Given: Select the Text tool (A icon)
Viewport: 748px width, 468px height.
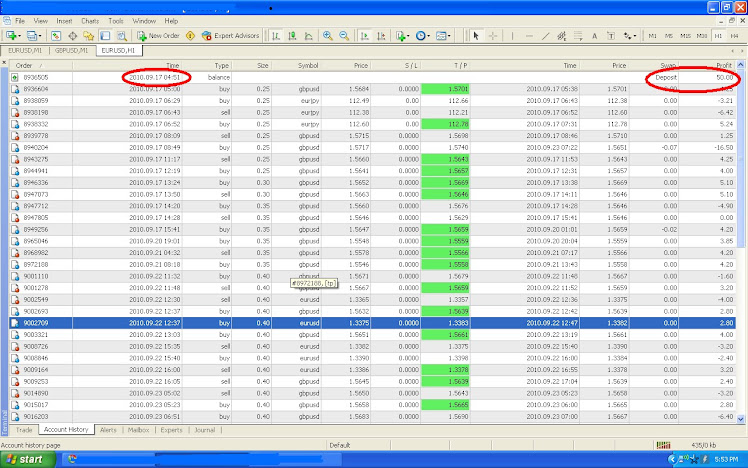Looking at the screenshot, I should (594, 36).
